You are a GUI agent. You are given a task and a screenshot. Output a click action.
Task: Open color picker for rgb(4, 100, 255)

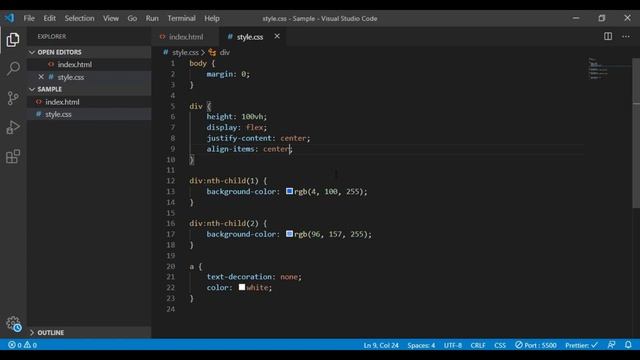[x=289, y=191]
